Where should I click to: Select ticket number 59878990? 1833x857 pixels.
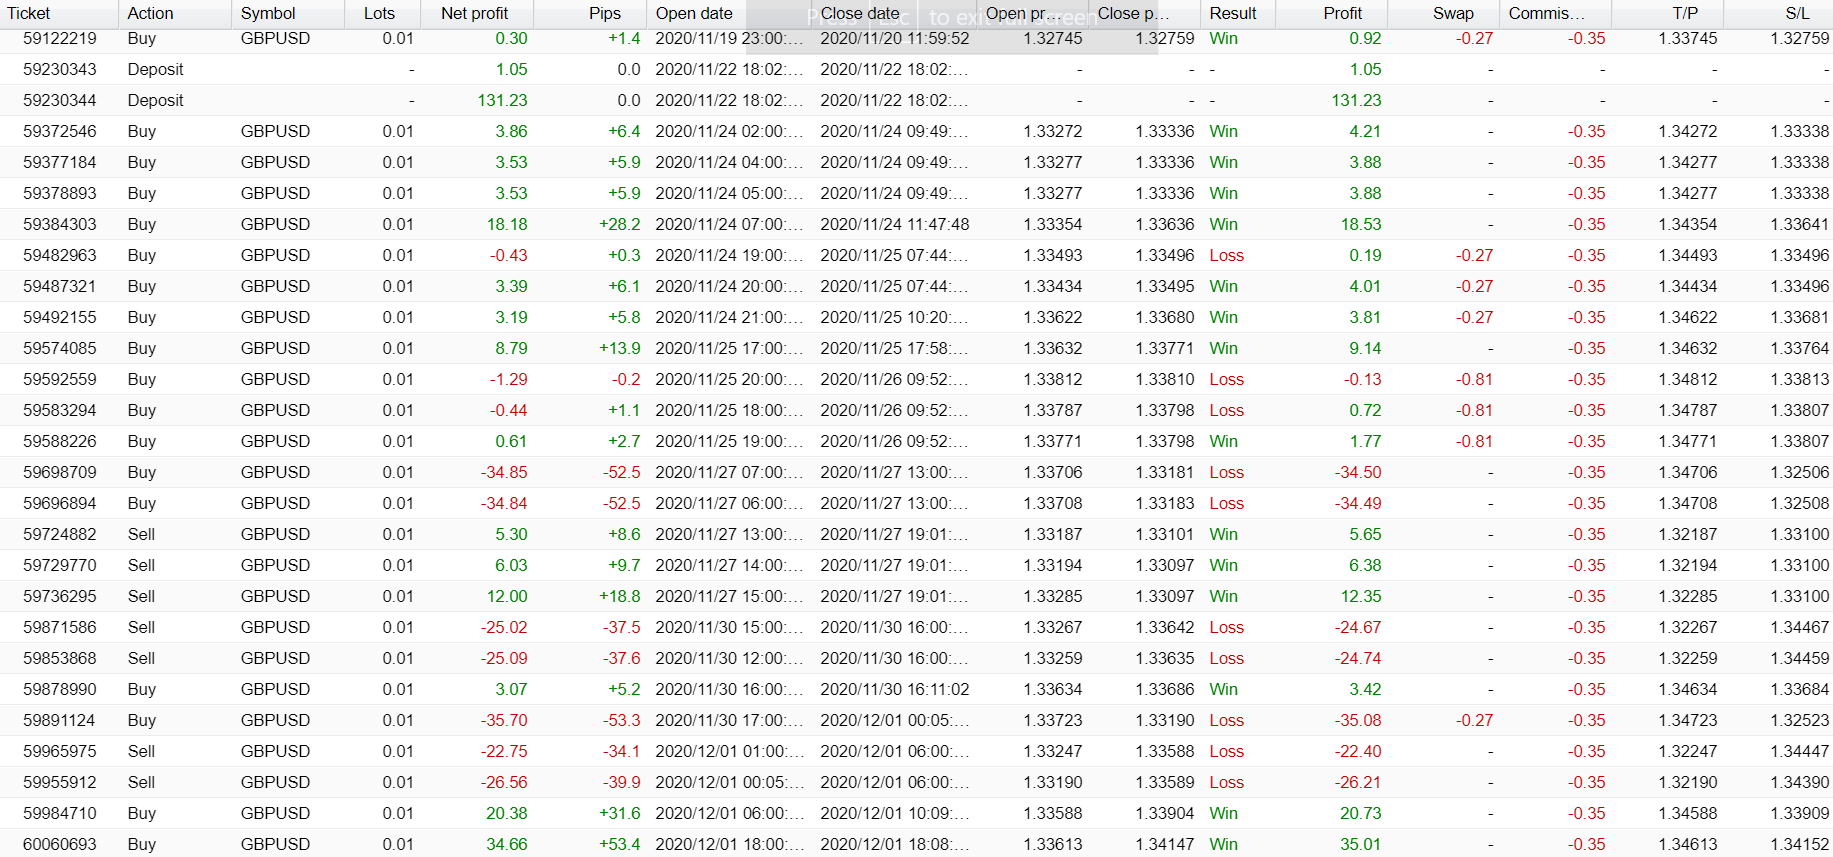[x=60, y=689]
